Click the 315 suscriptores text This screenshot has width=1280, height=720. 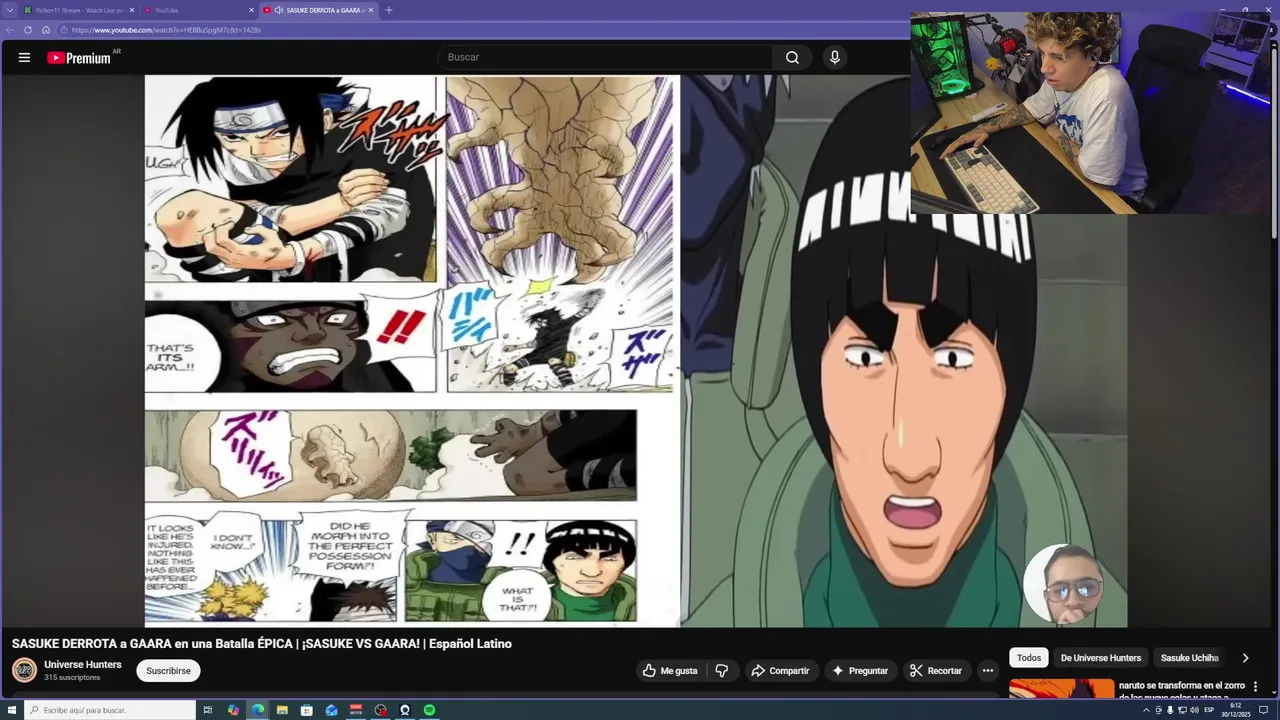72,678
